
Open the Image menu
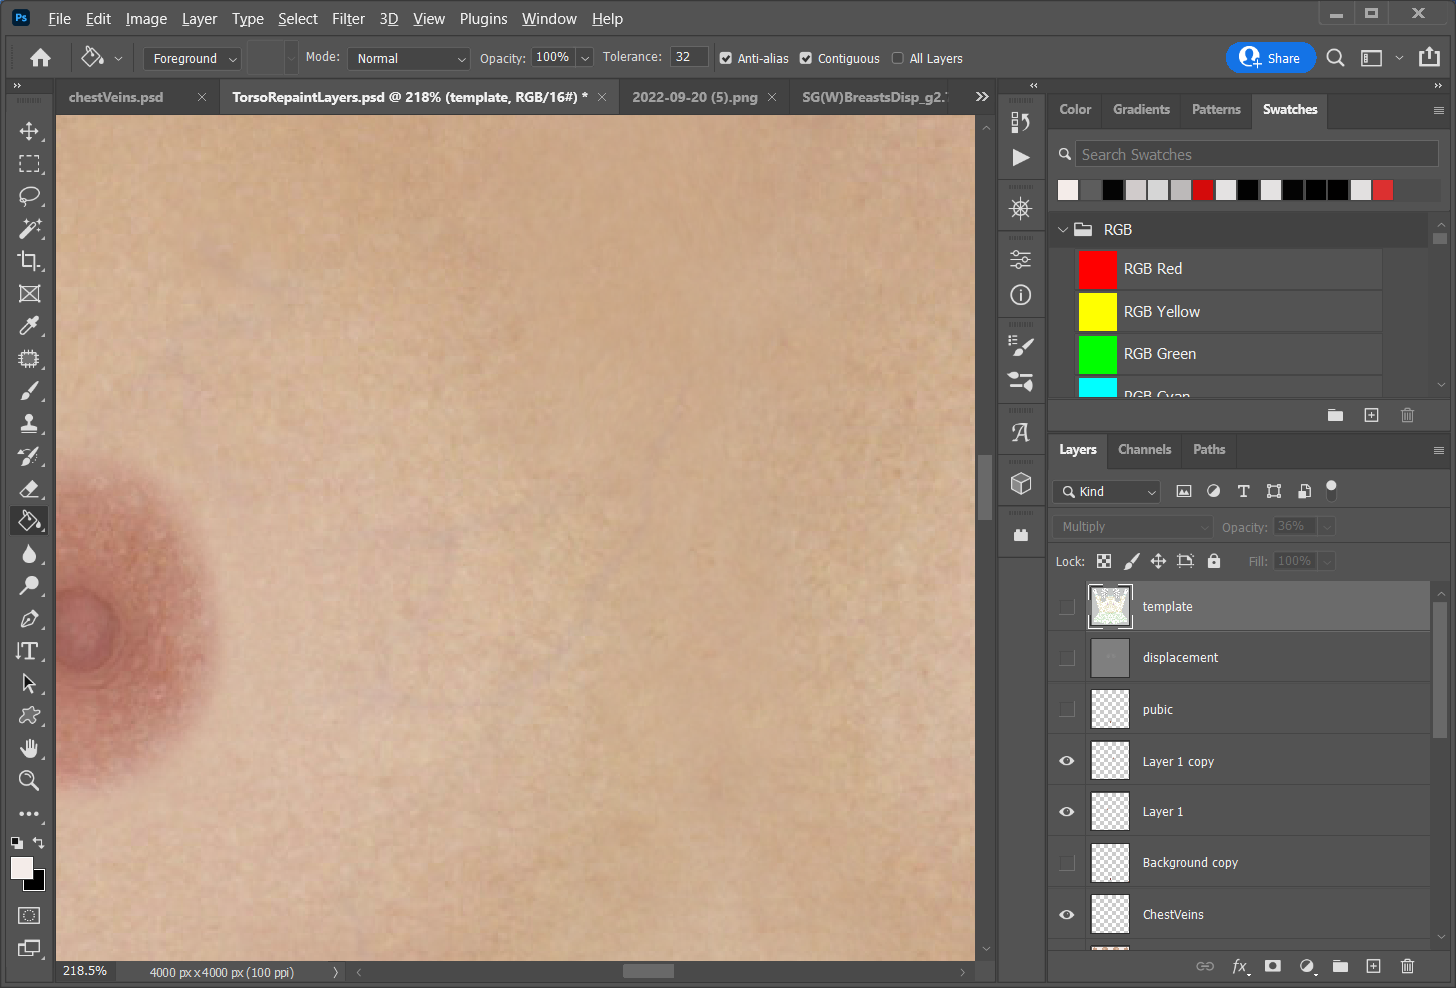click(146, 18)
